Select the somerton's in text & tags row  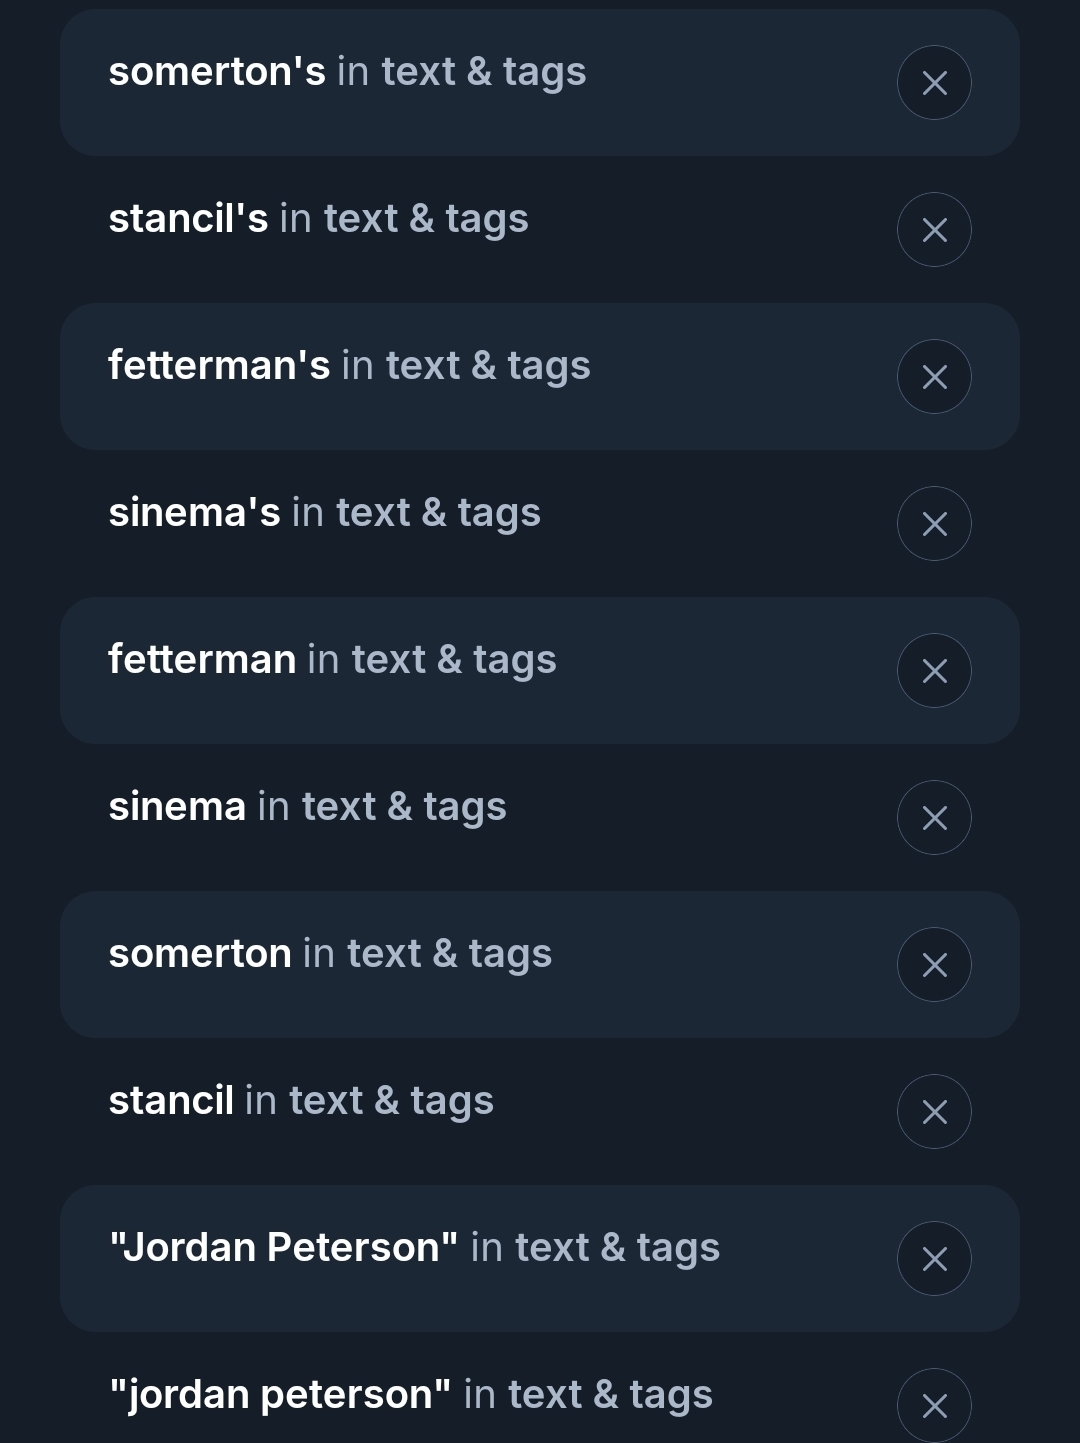click(347, 72)
